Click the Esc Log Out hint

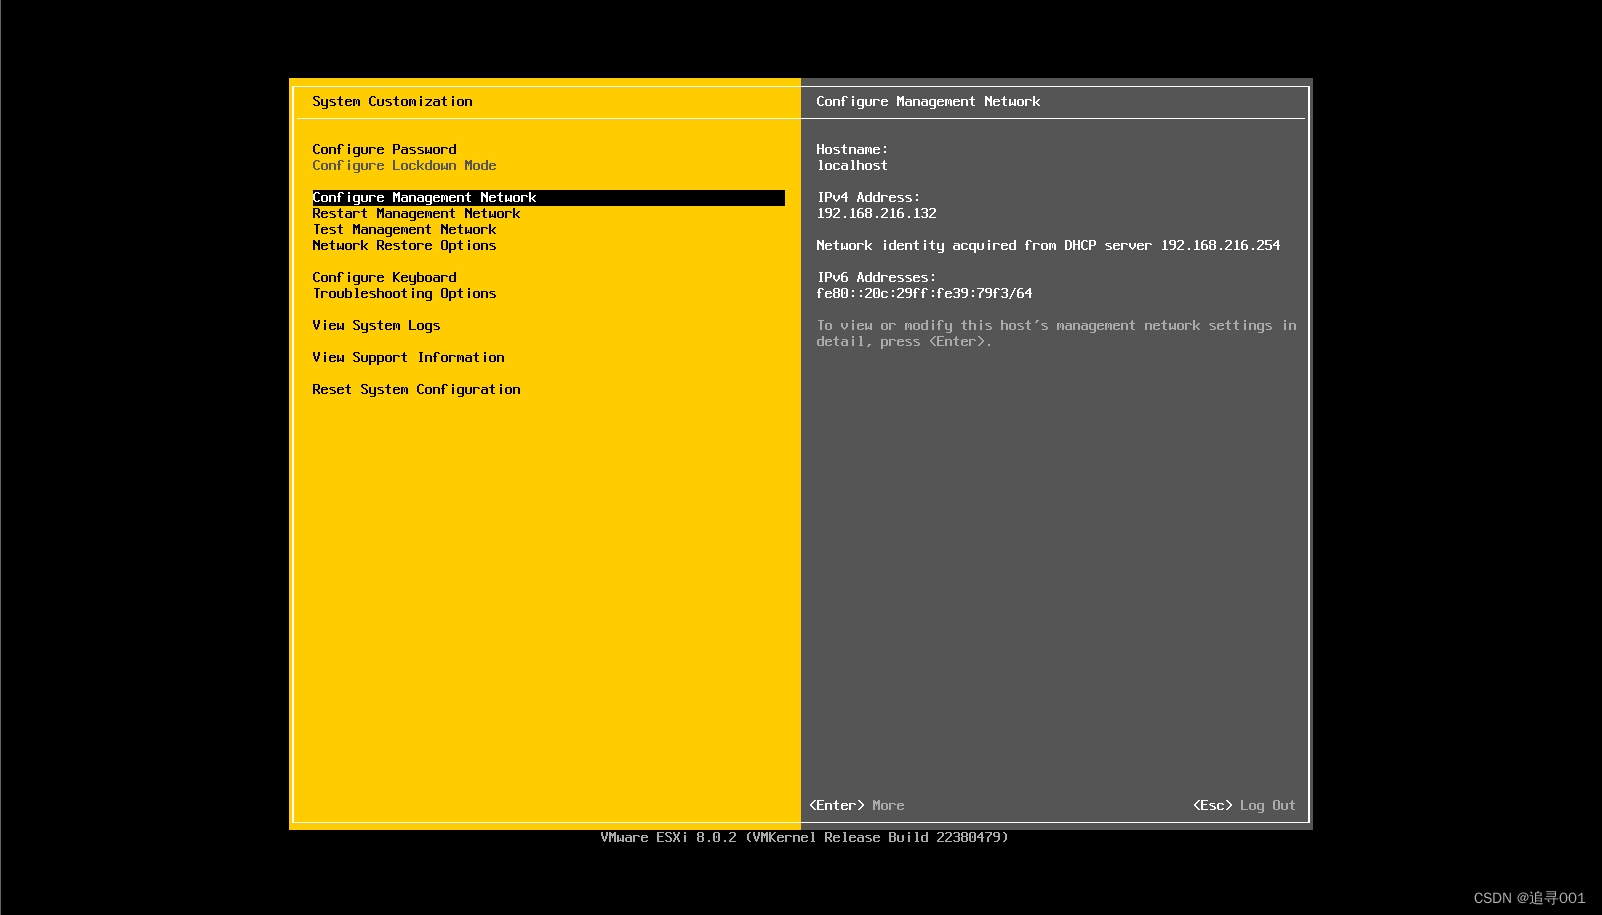pyautogui.click(x=1244, y=806)
